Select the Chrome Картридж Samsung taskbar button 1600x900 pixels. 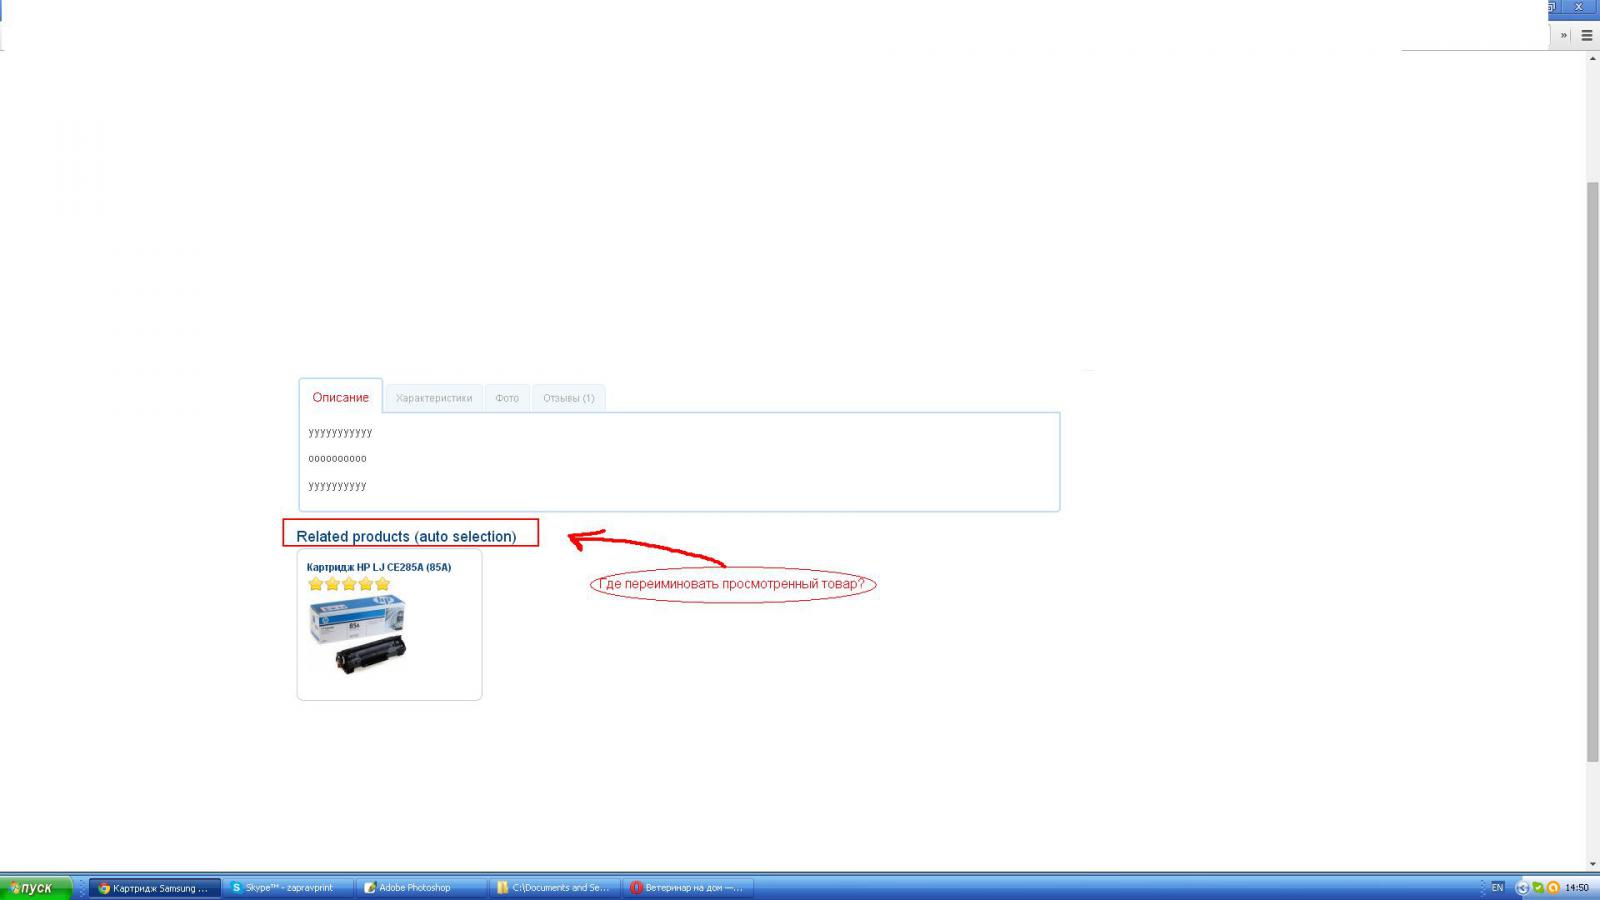[x=155, y=887]
